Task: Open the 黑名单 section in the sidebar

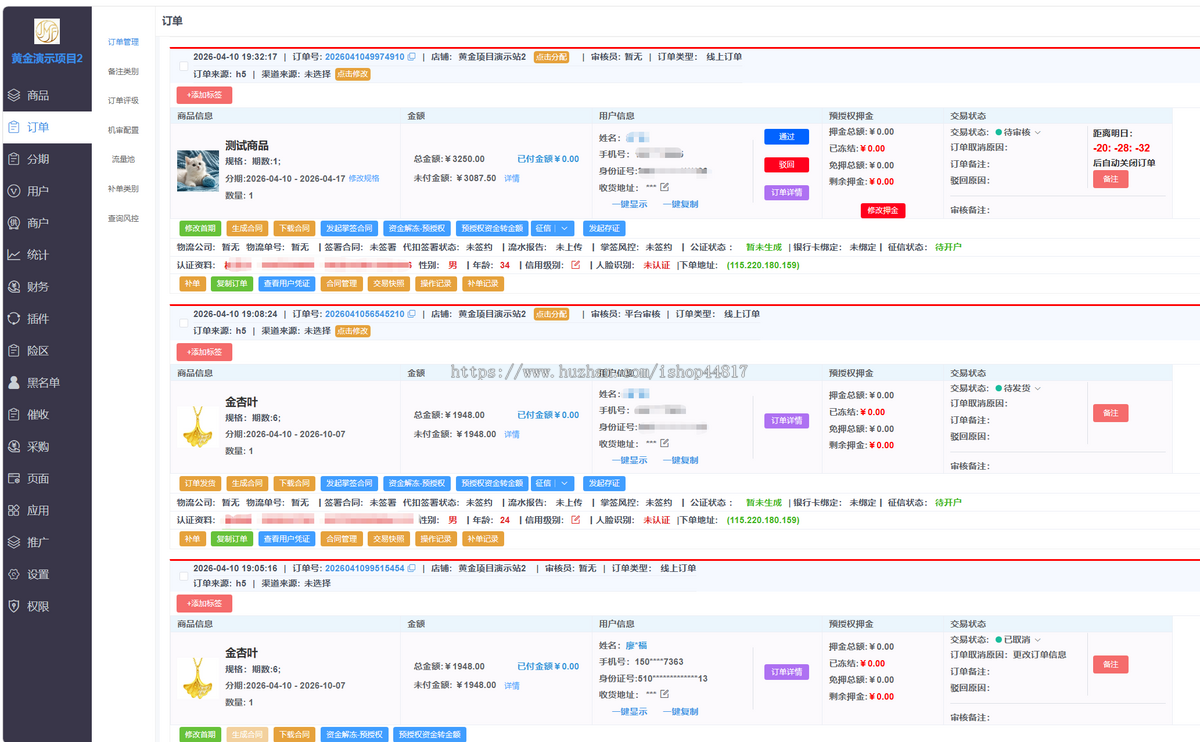Action: [45, 383]
